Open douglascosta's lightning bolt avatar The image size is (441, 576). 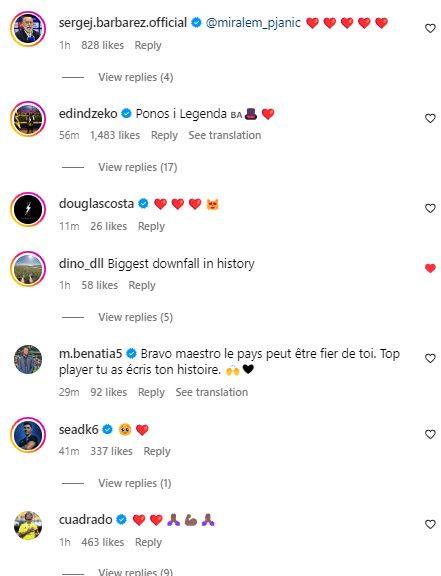[x=28, y=209]
